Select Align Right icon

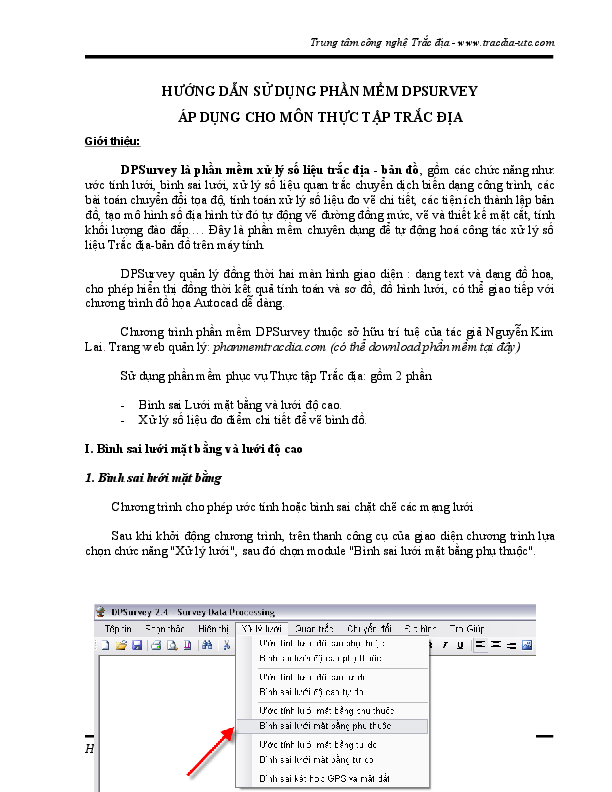click(x=511, y=645)
